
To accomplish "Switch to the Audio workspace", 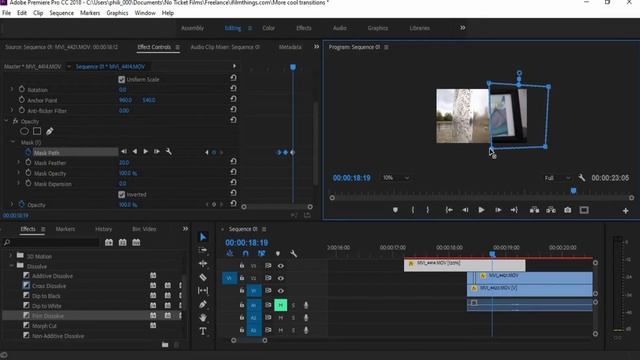I will tap(340, 28).
